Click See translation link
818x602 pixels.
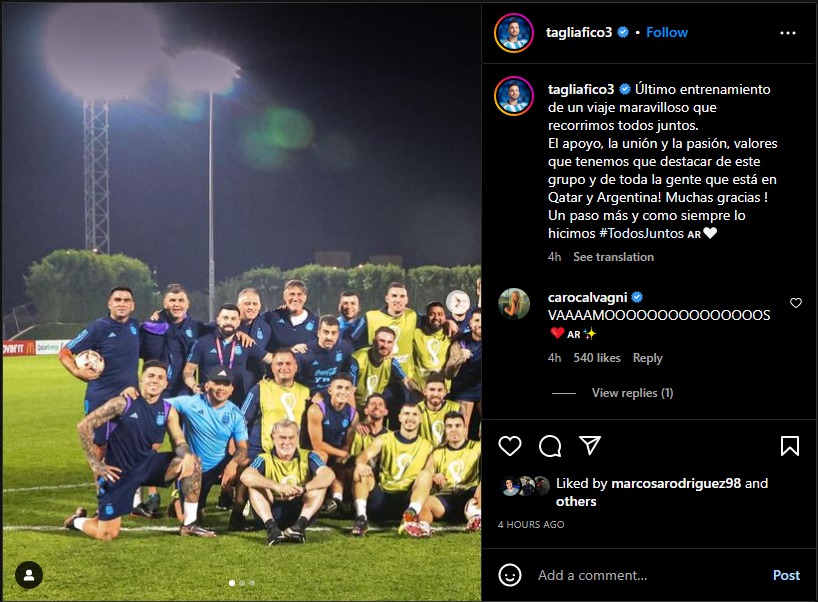click(613, 257)
